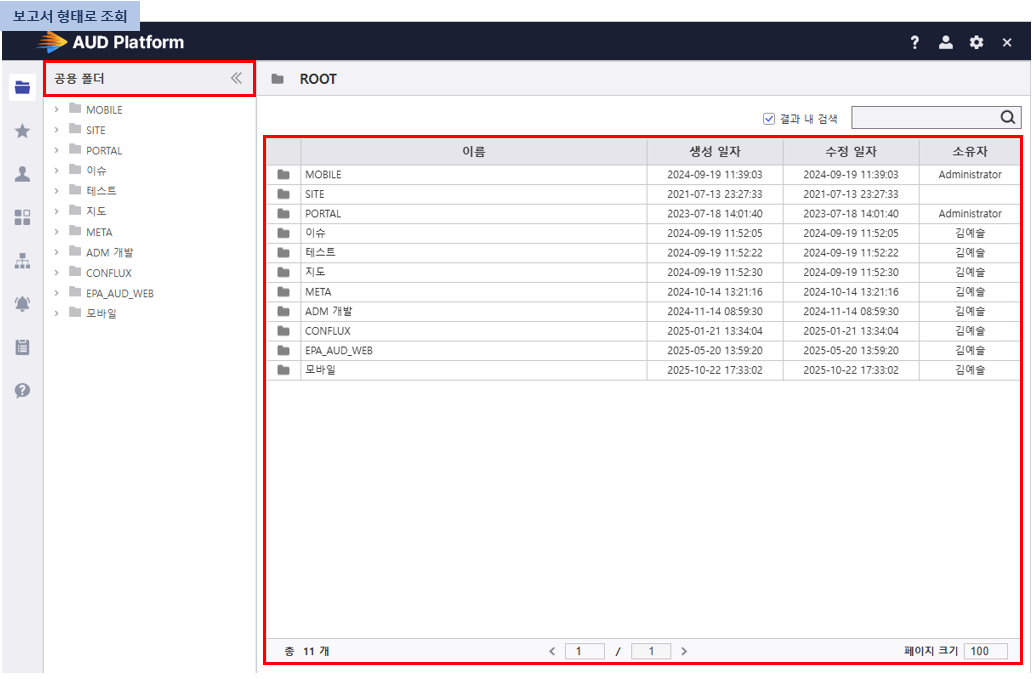Screen dimensions: 1034x679
Task: Click creation date 2021-07-13 23:27:33 cell
Action: tap(715, 194)
